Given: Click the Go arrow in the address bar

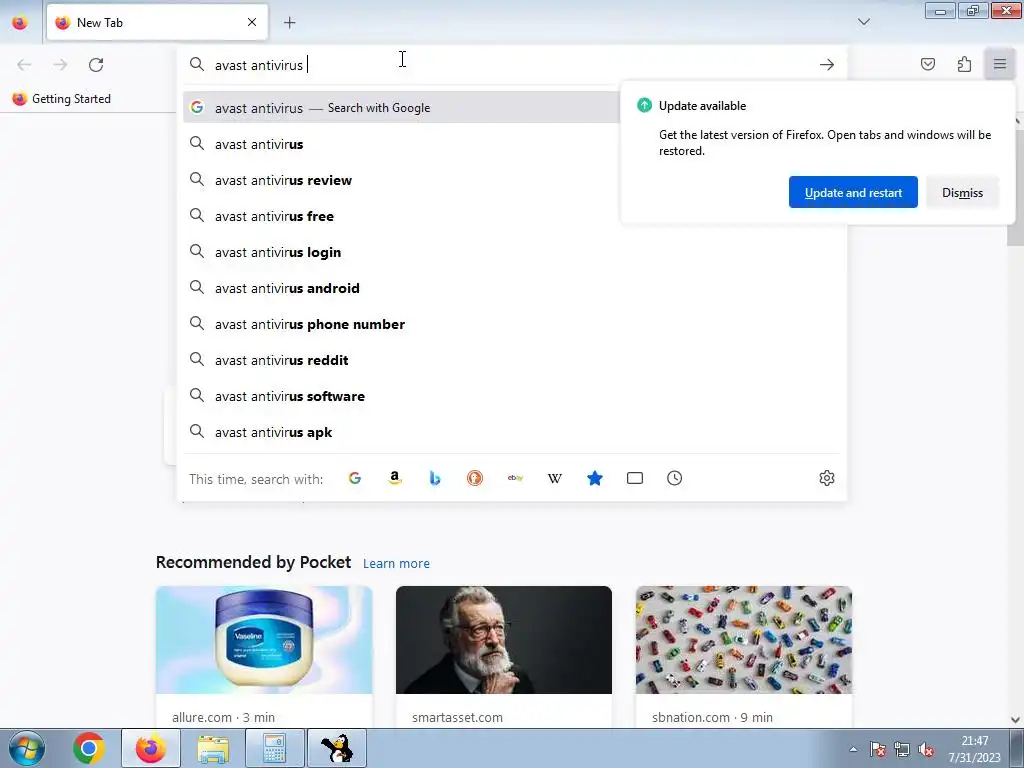Looking at the screenshot, I should coord(827,65).
